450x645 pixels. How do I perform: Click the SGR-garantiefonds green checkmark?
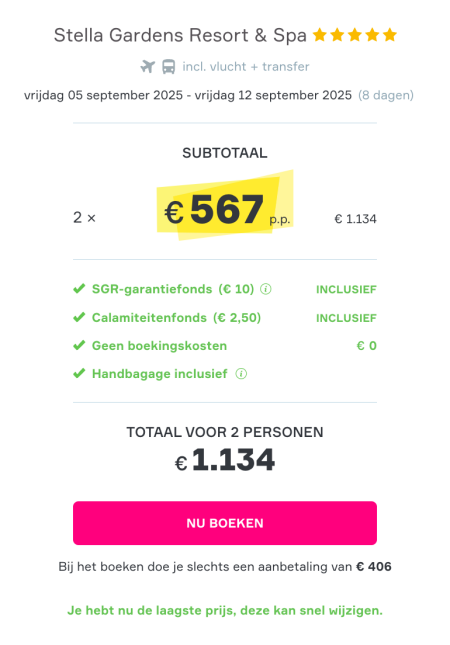pyautogui.click(x=79, y=289)
